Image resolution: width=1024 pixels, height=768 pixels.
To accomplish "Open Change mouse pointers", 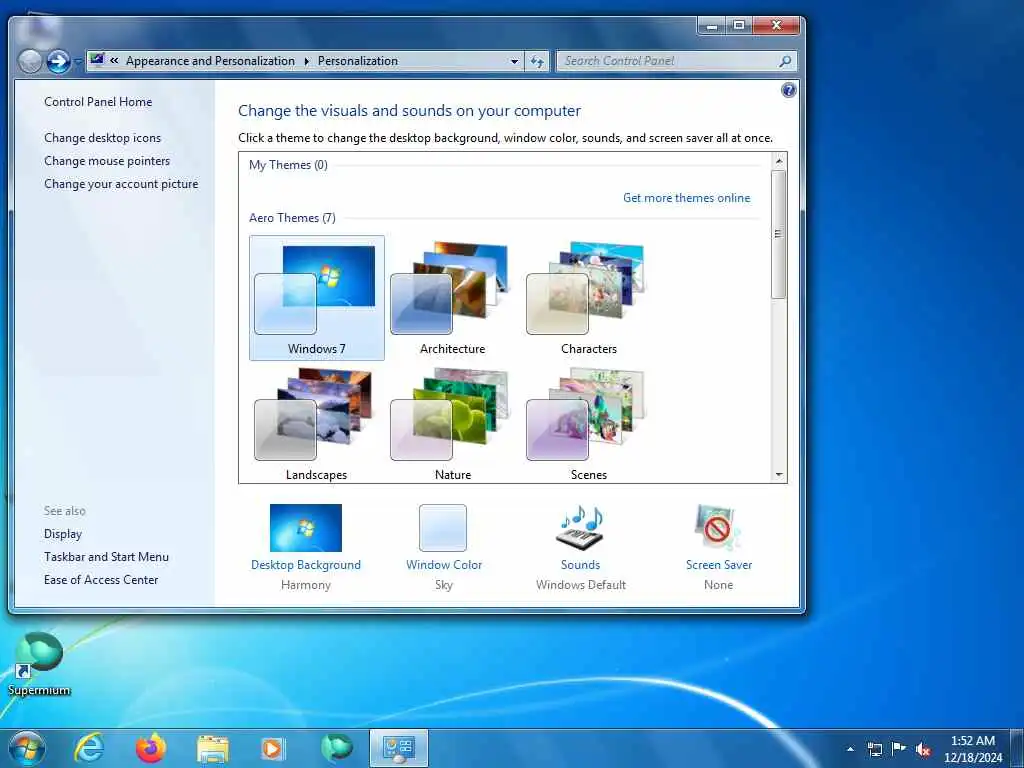I will (x=107, y=161).
